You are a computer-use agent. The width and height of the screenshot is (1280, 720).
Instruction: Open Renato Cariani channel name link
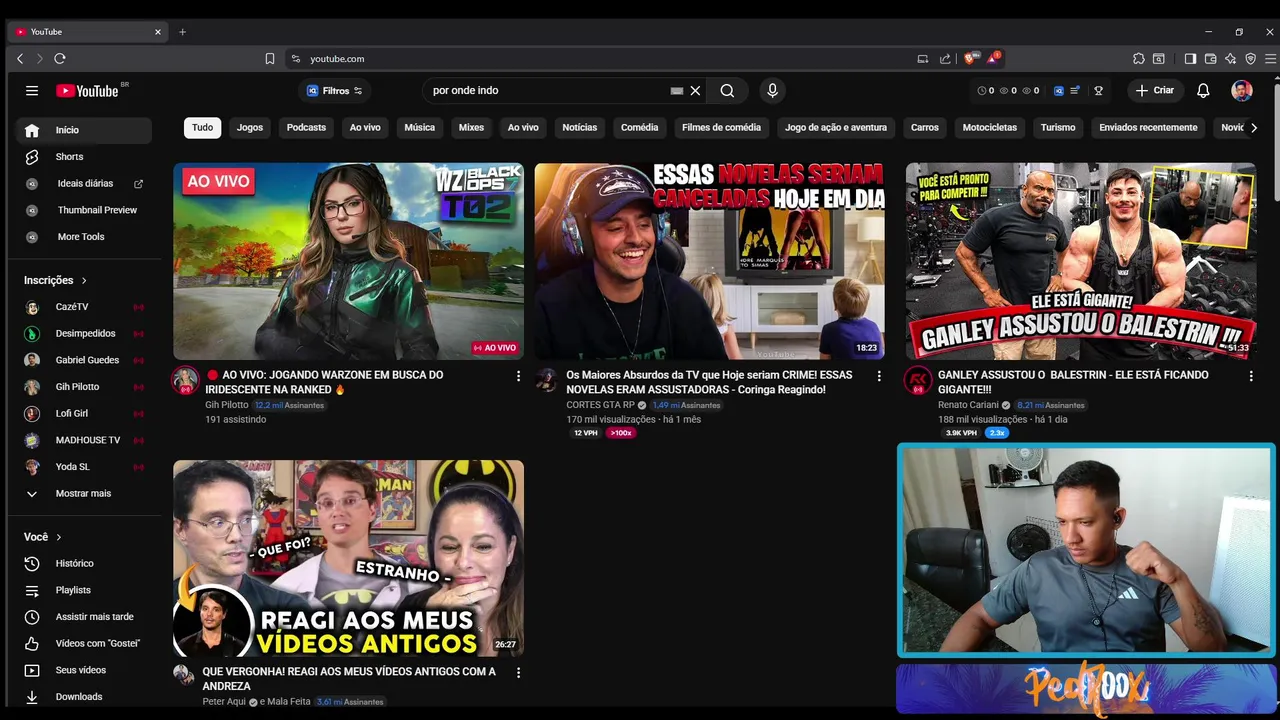coord(968,405)
